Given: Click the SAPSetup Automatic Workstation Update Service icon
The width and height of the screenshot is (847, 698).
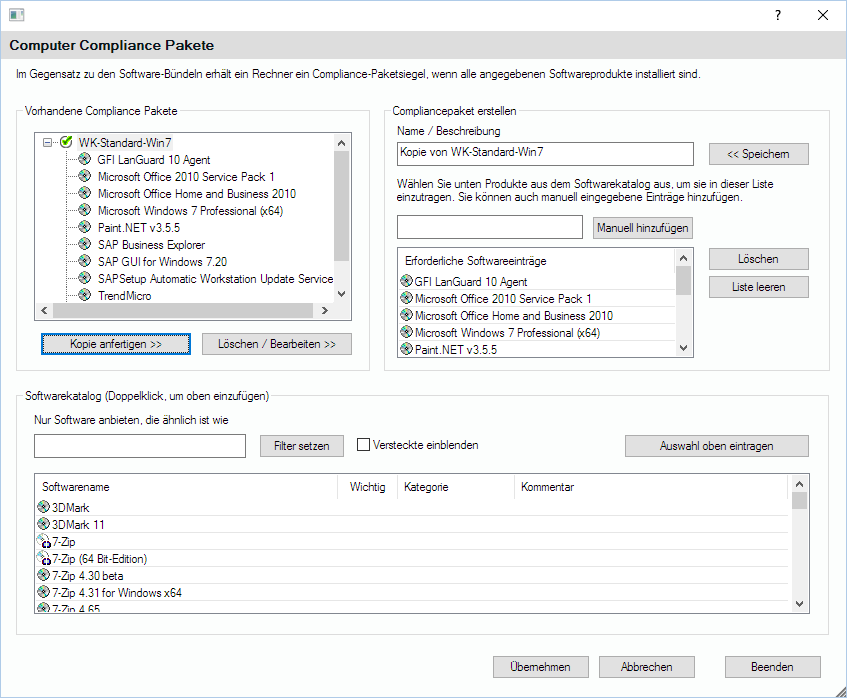Looking at the screenshot, I should click(x=85, y=278).
